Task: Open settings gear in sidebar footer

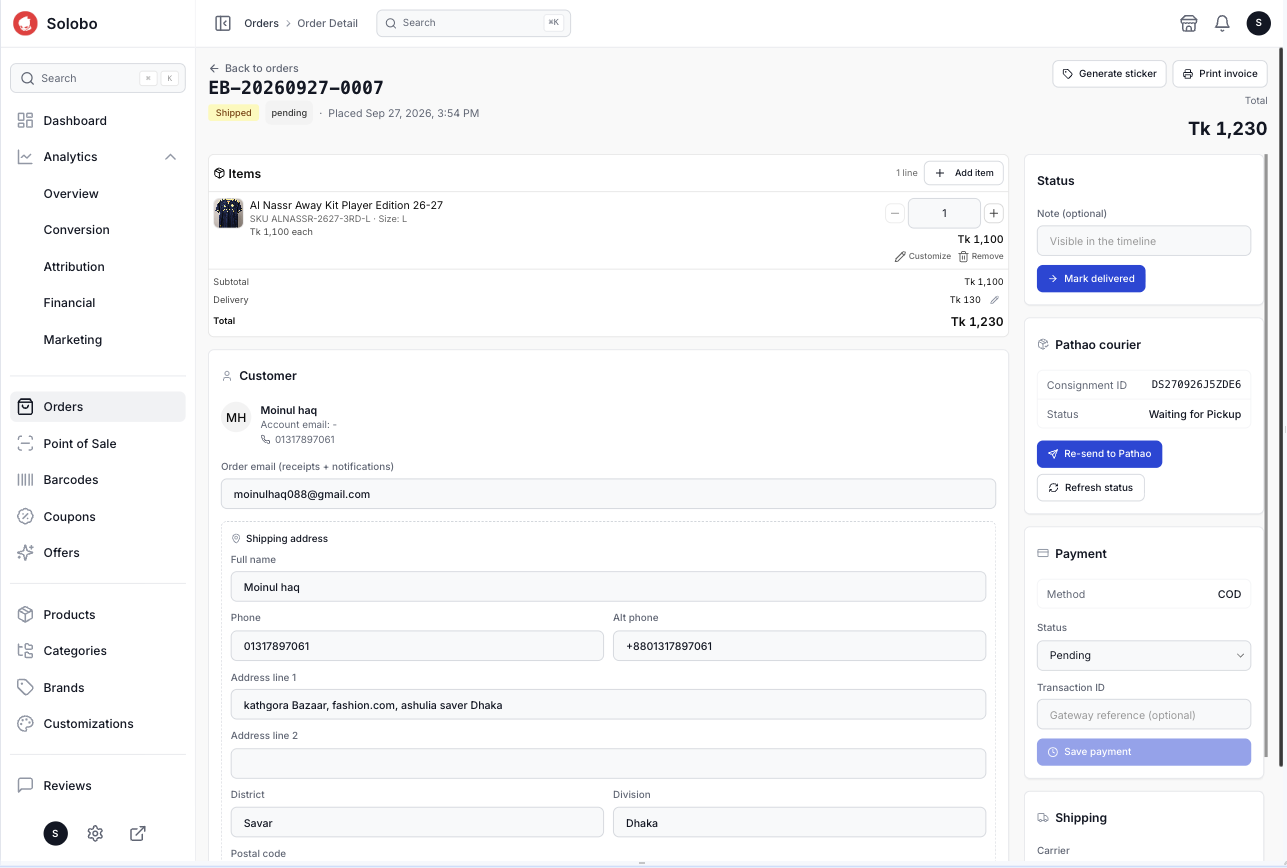Action: 95,833
